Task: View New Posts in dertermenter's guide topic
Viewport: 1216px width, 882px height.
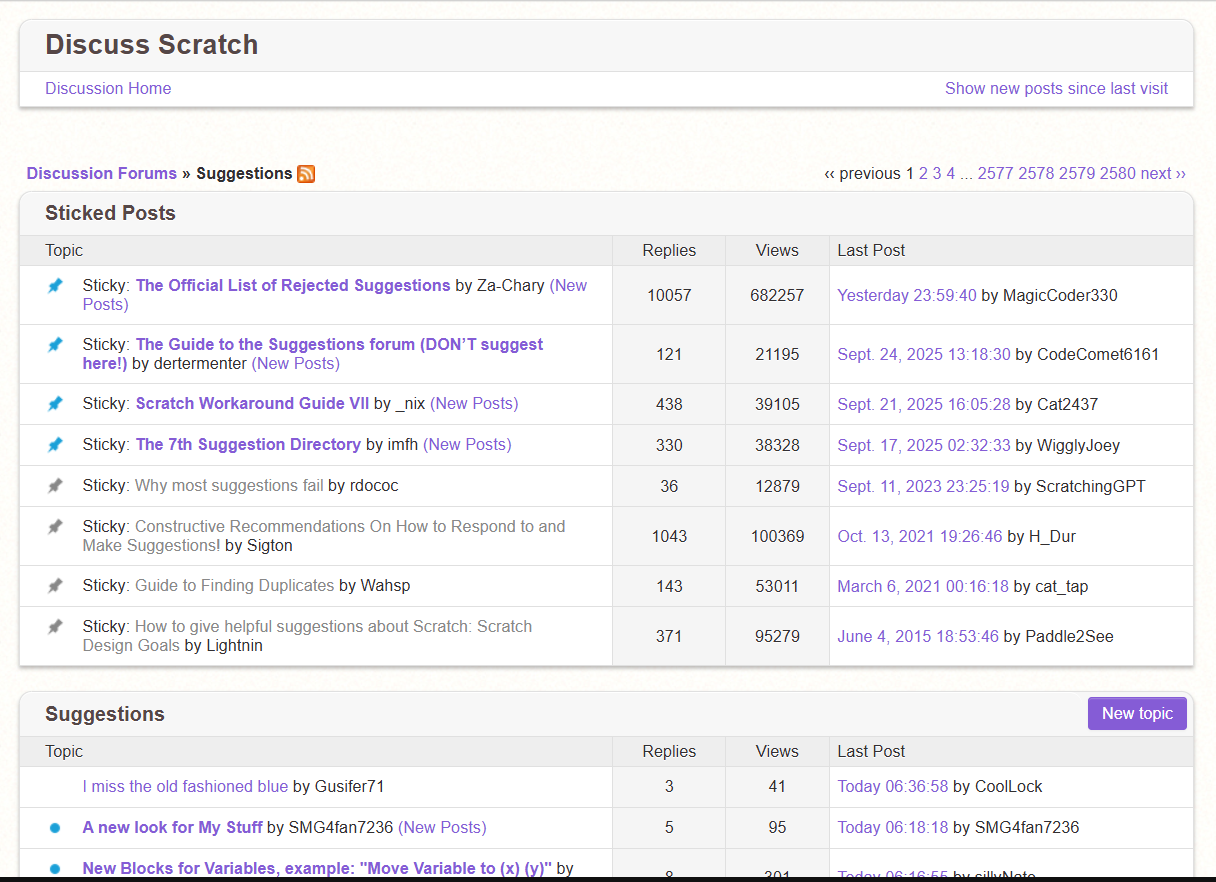Action: click(x=295, y=363)
